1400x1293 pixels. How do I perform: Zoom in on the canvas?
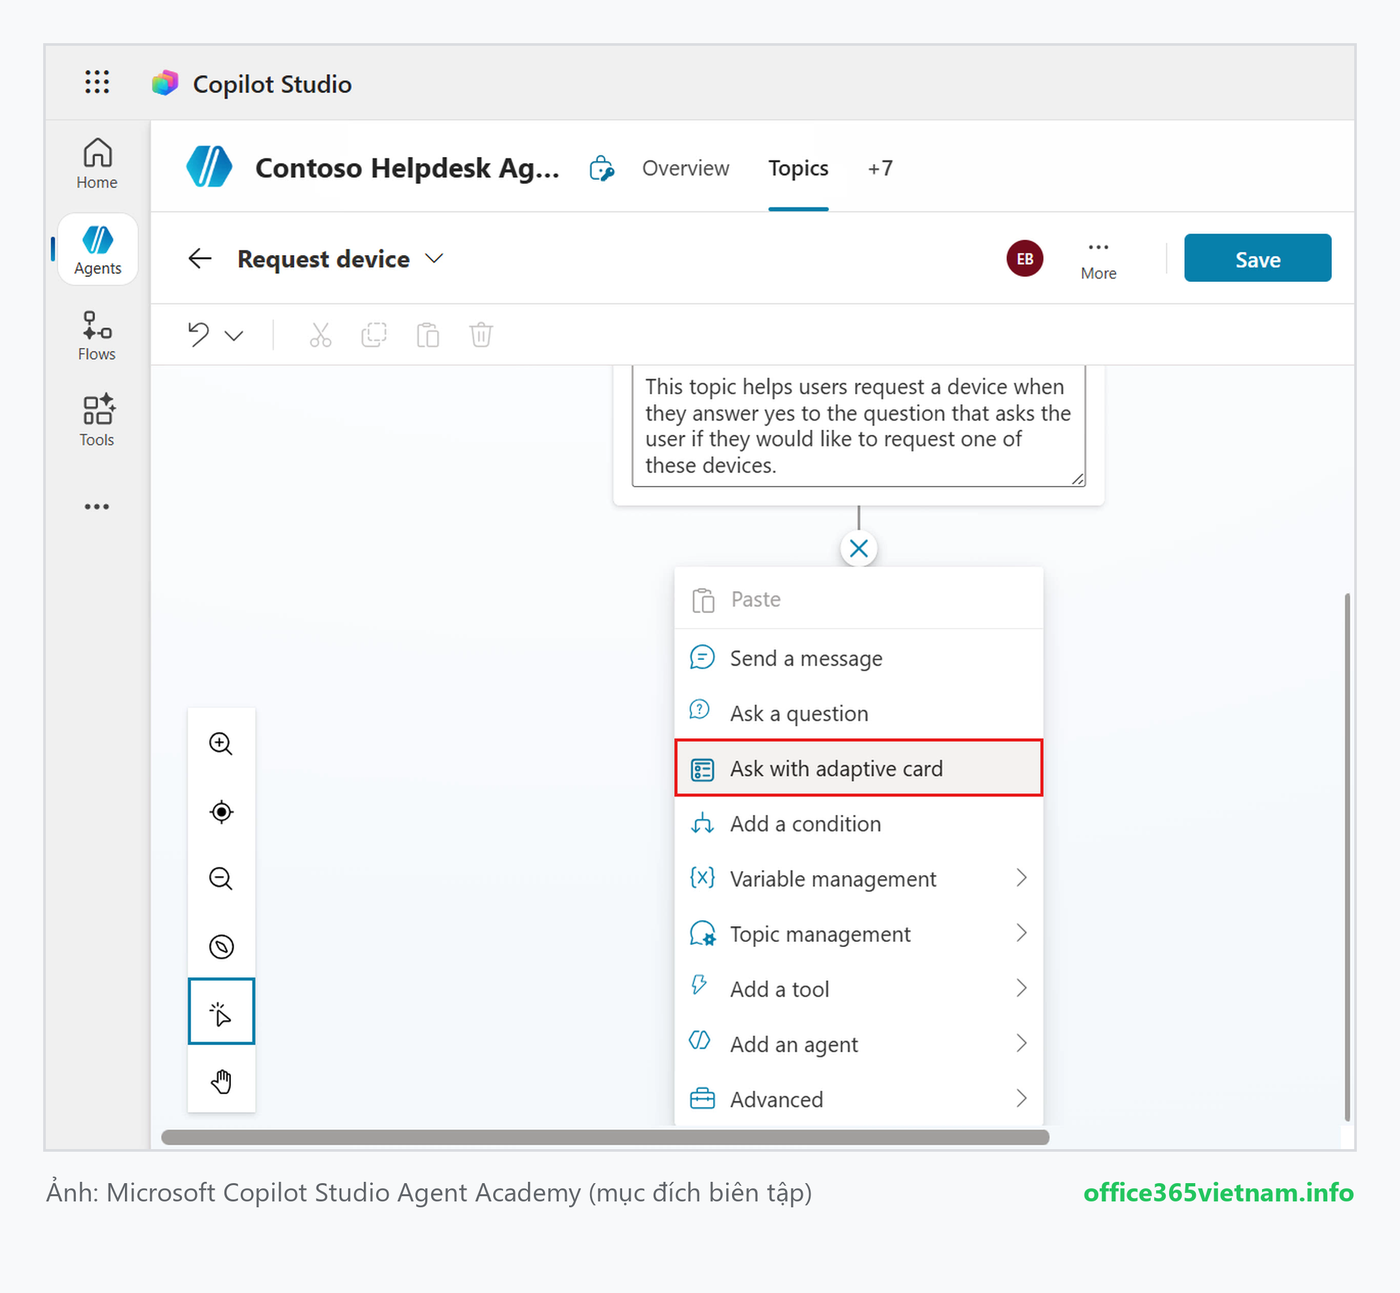coord(221,744)
